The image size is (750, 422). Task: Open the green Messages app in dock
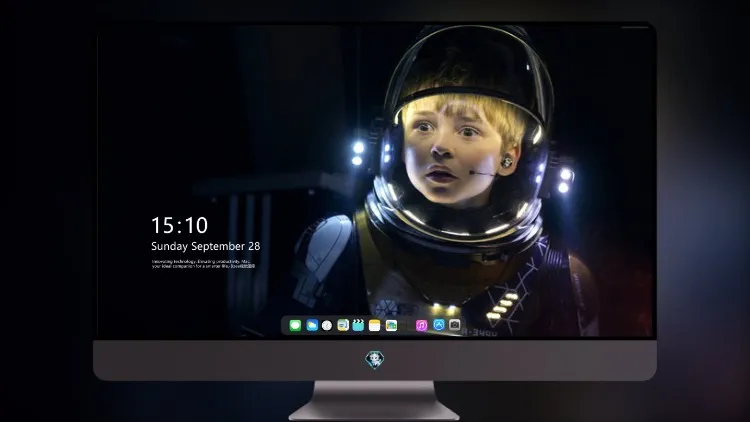[295, 326]
